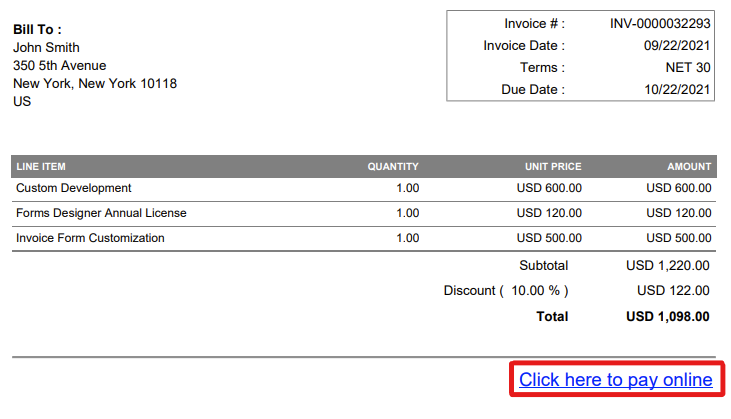Image resolution: width=731 pixels, height=419 pixels.
Task: Select the total amount USD 1,098.00
Action: click(667, 316)
